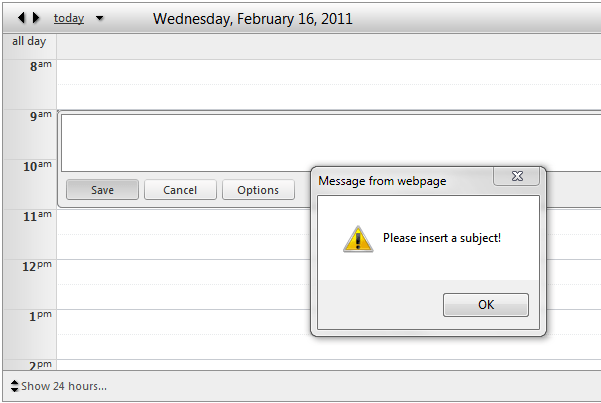
Task: Open appointment Options
Action: coord(258,190)
